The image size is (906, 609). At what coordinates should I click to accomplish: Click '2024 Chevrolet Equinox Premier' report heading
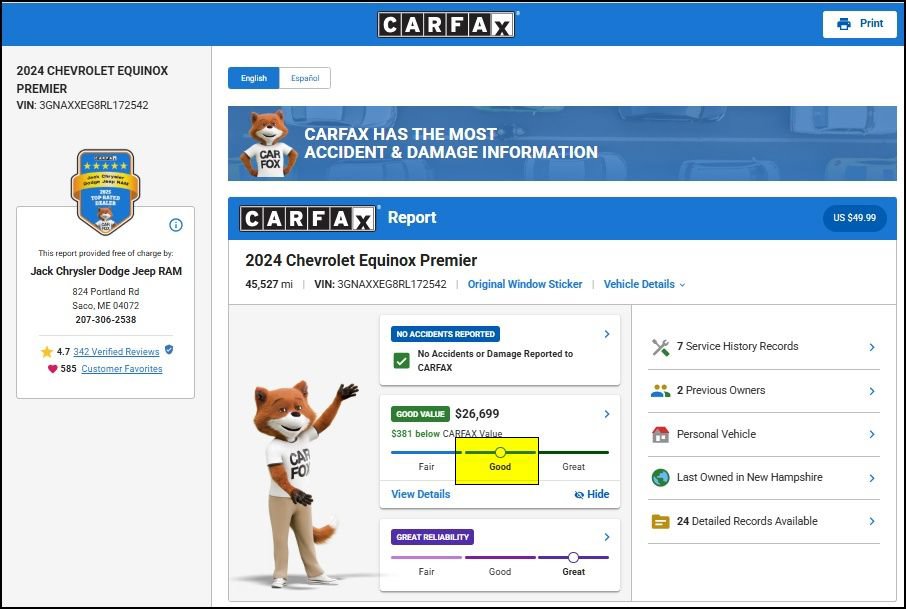[x=361, y=261]
